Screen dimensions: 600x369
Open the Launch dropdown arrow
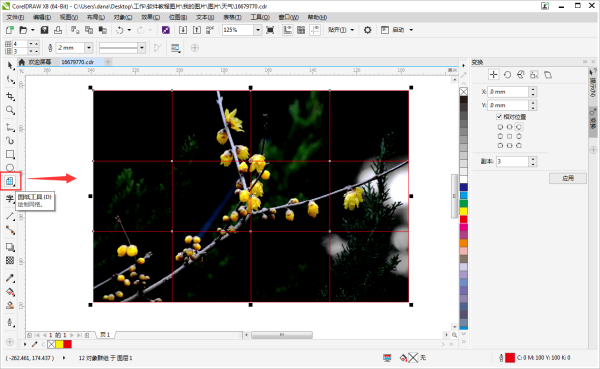pos(411,30)
